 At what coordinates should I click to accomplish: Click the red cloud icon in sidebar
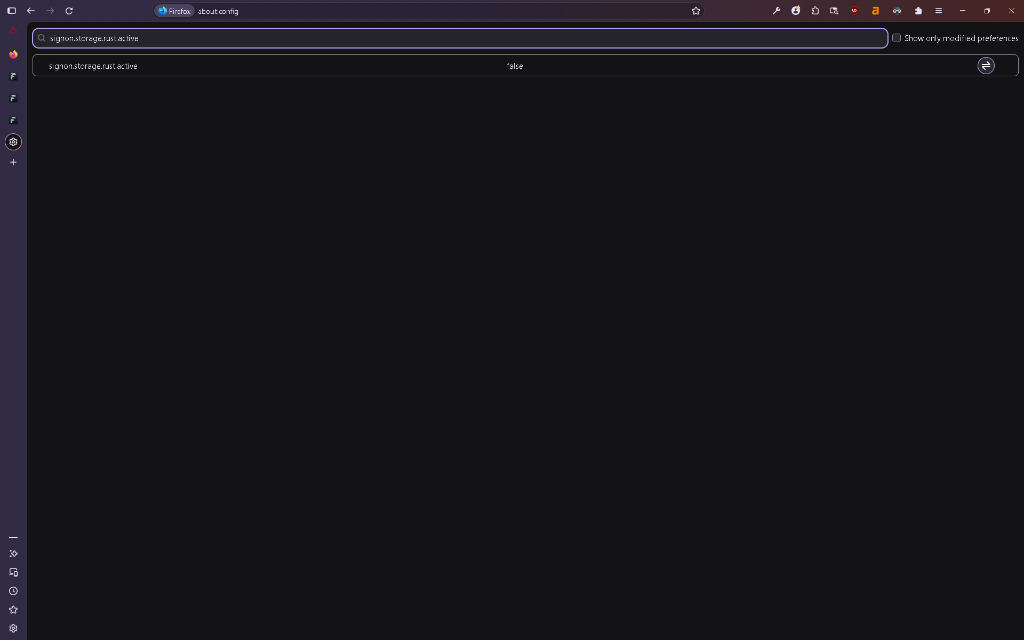pos(13,31)
